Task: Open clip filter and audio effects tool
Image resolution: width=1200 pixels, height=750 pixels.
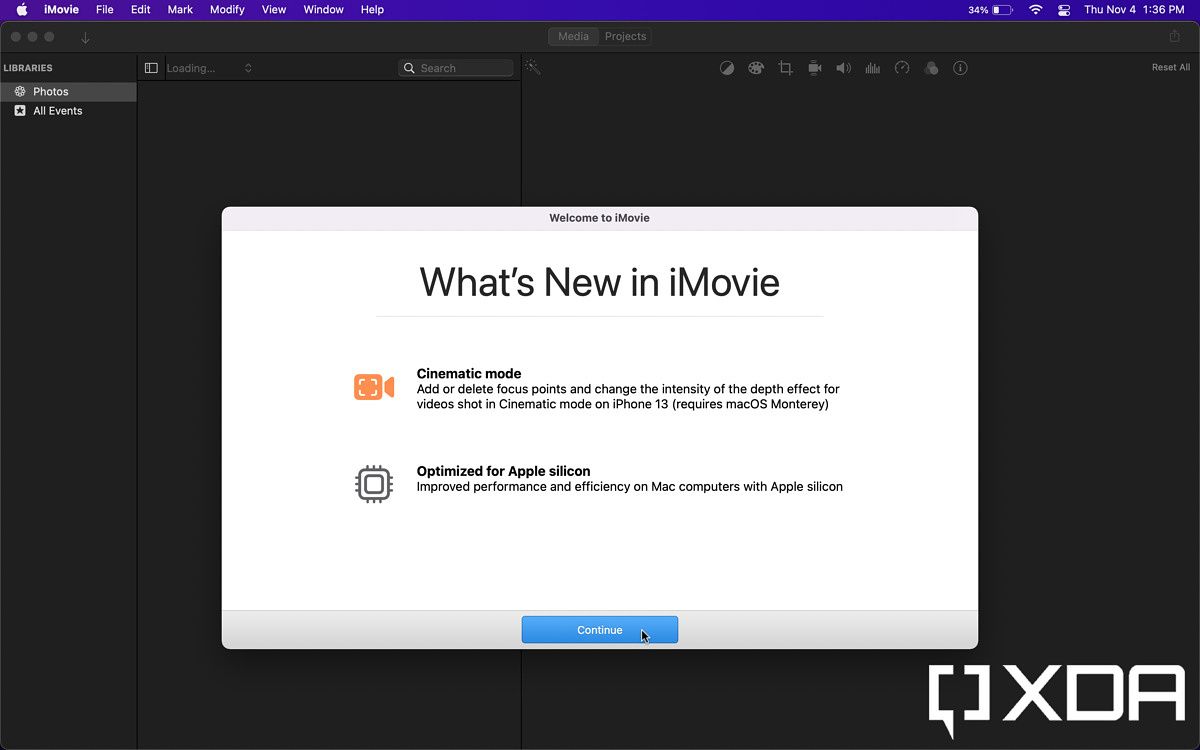Action: pyautogui.click(x=931, y=68)
